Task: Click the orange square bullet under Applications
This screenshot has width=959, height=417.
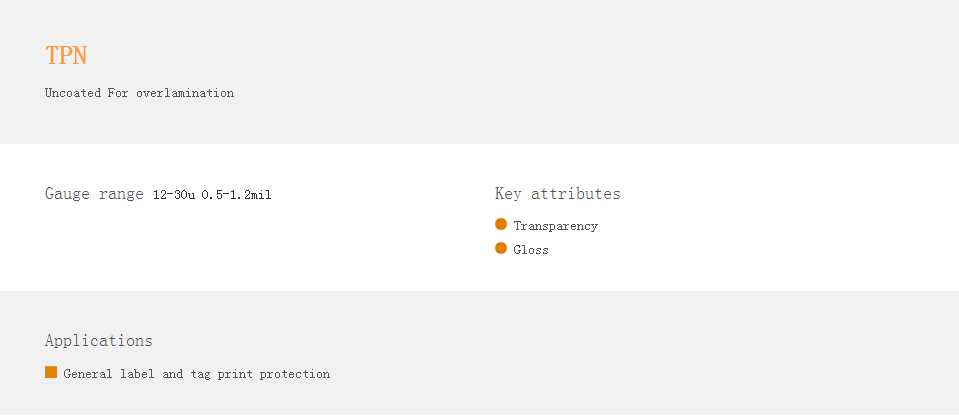Action: 51,372
